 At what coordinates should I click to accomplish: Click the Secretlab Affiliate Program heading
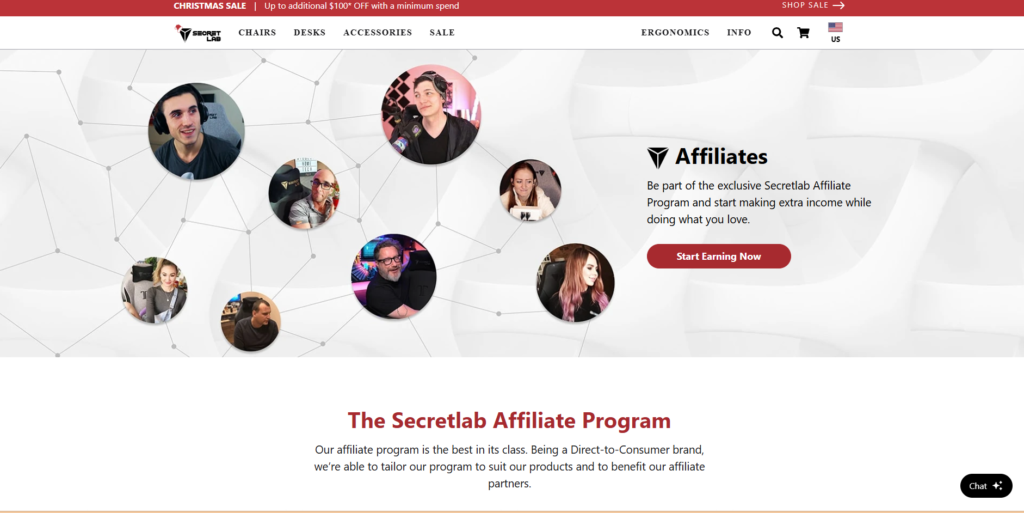[509, 420]
